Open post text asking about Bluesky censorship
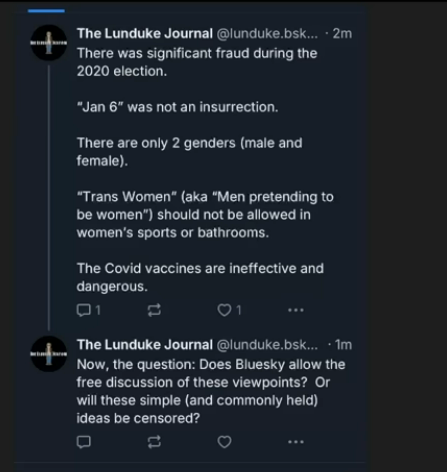This screenshot has height=472, width=447. click(x=211, y=391)
